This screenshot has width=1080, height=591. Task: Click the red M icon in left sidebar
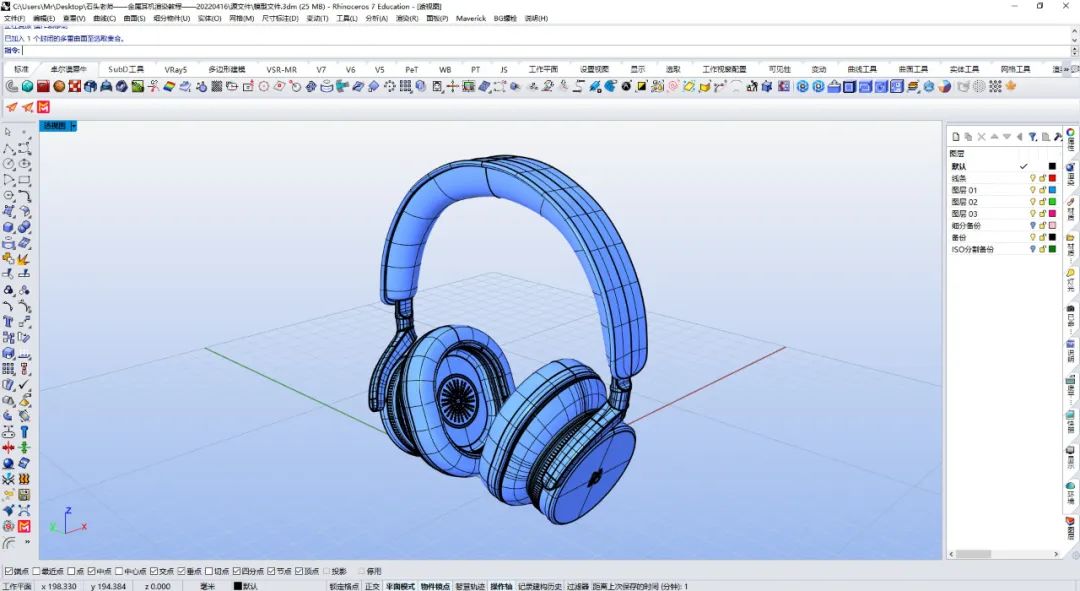(x=24, y=526)
